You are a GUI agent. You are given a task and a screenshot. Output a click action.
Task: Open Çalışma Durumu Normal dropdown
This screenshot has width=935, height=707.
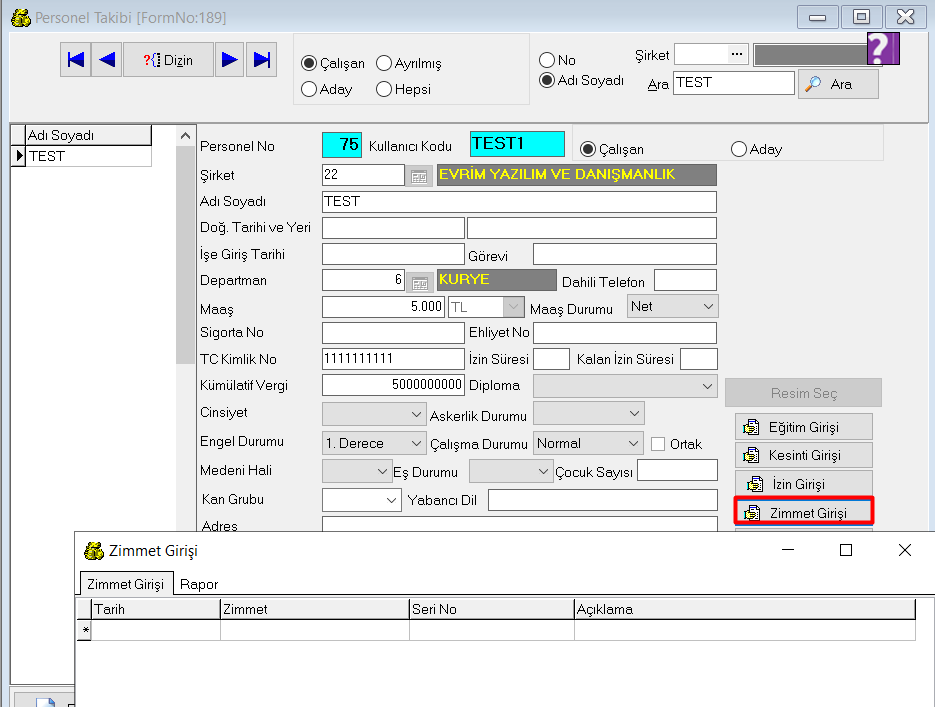(x=589, y=444)
